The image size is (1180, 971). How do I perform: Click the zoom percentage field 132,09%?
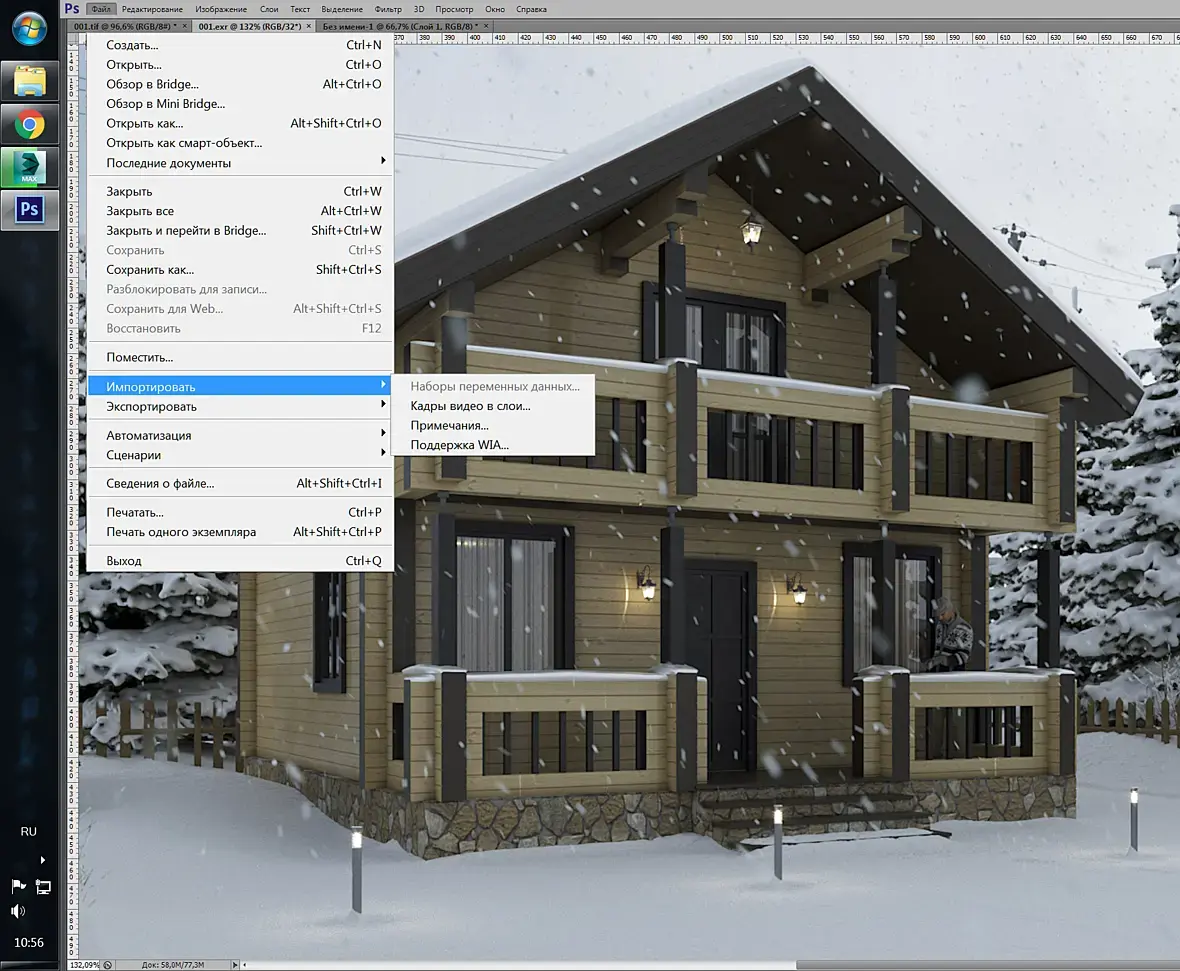click(x=84, y=965)
